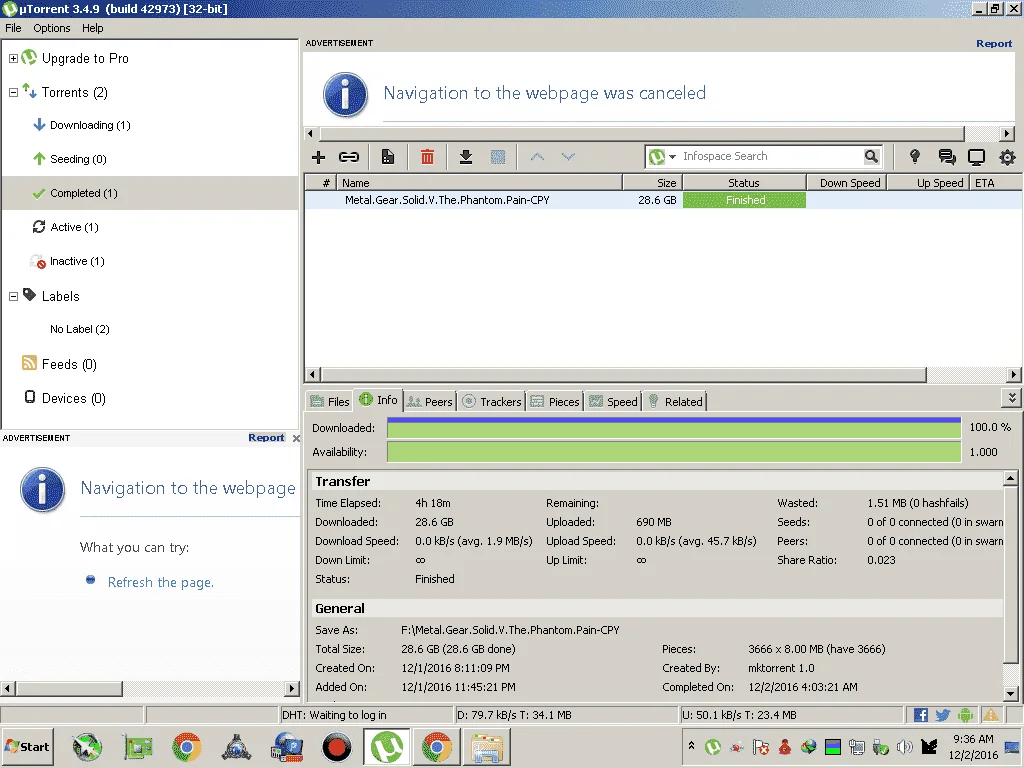Sort by Status column header
This screenshot has height=768, width=1024.
(x=744, y=183)
